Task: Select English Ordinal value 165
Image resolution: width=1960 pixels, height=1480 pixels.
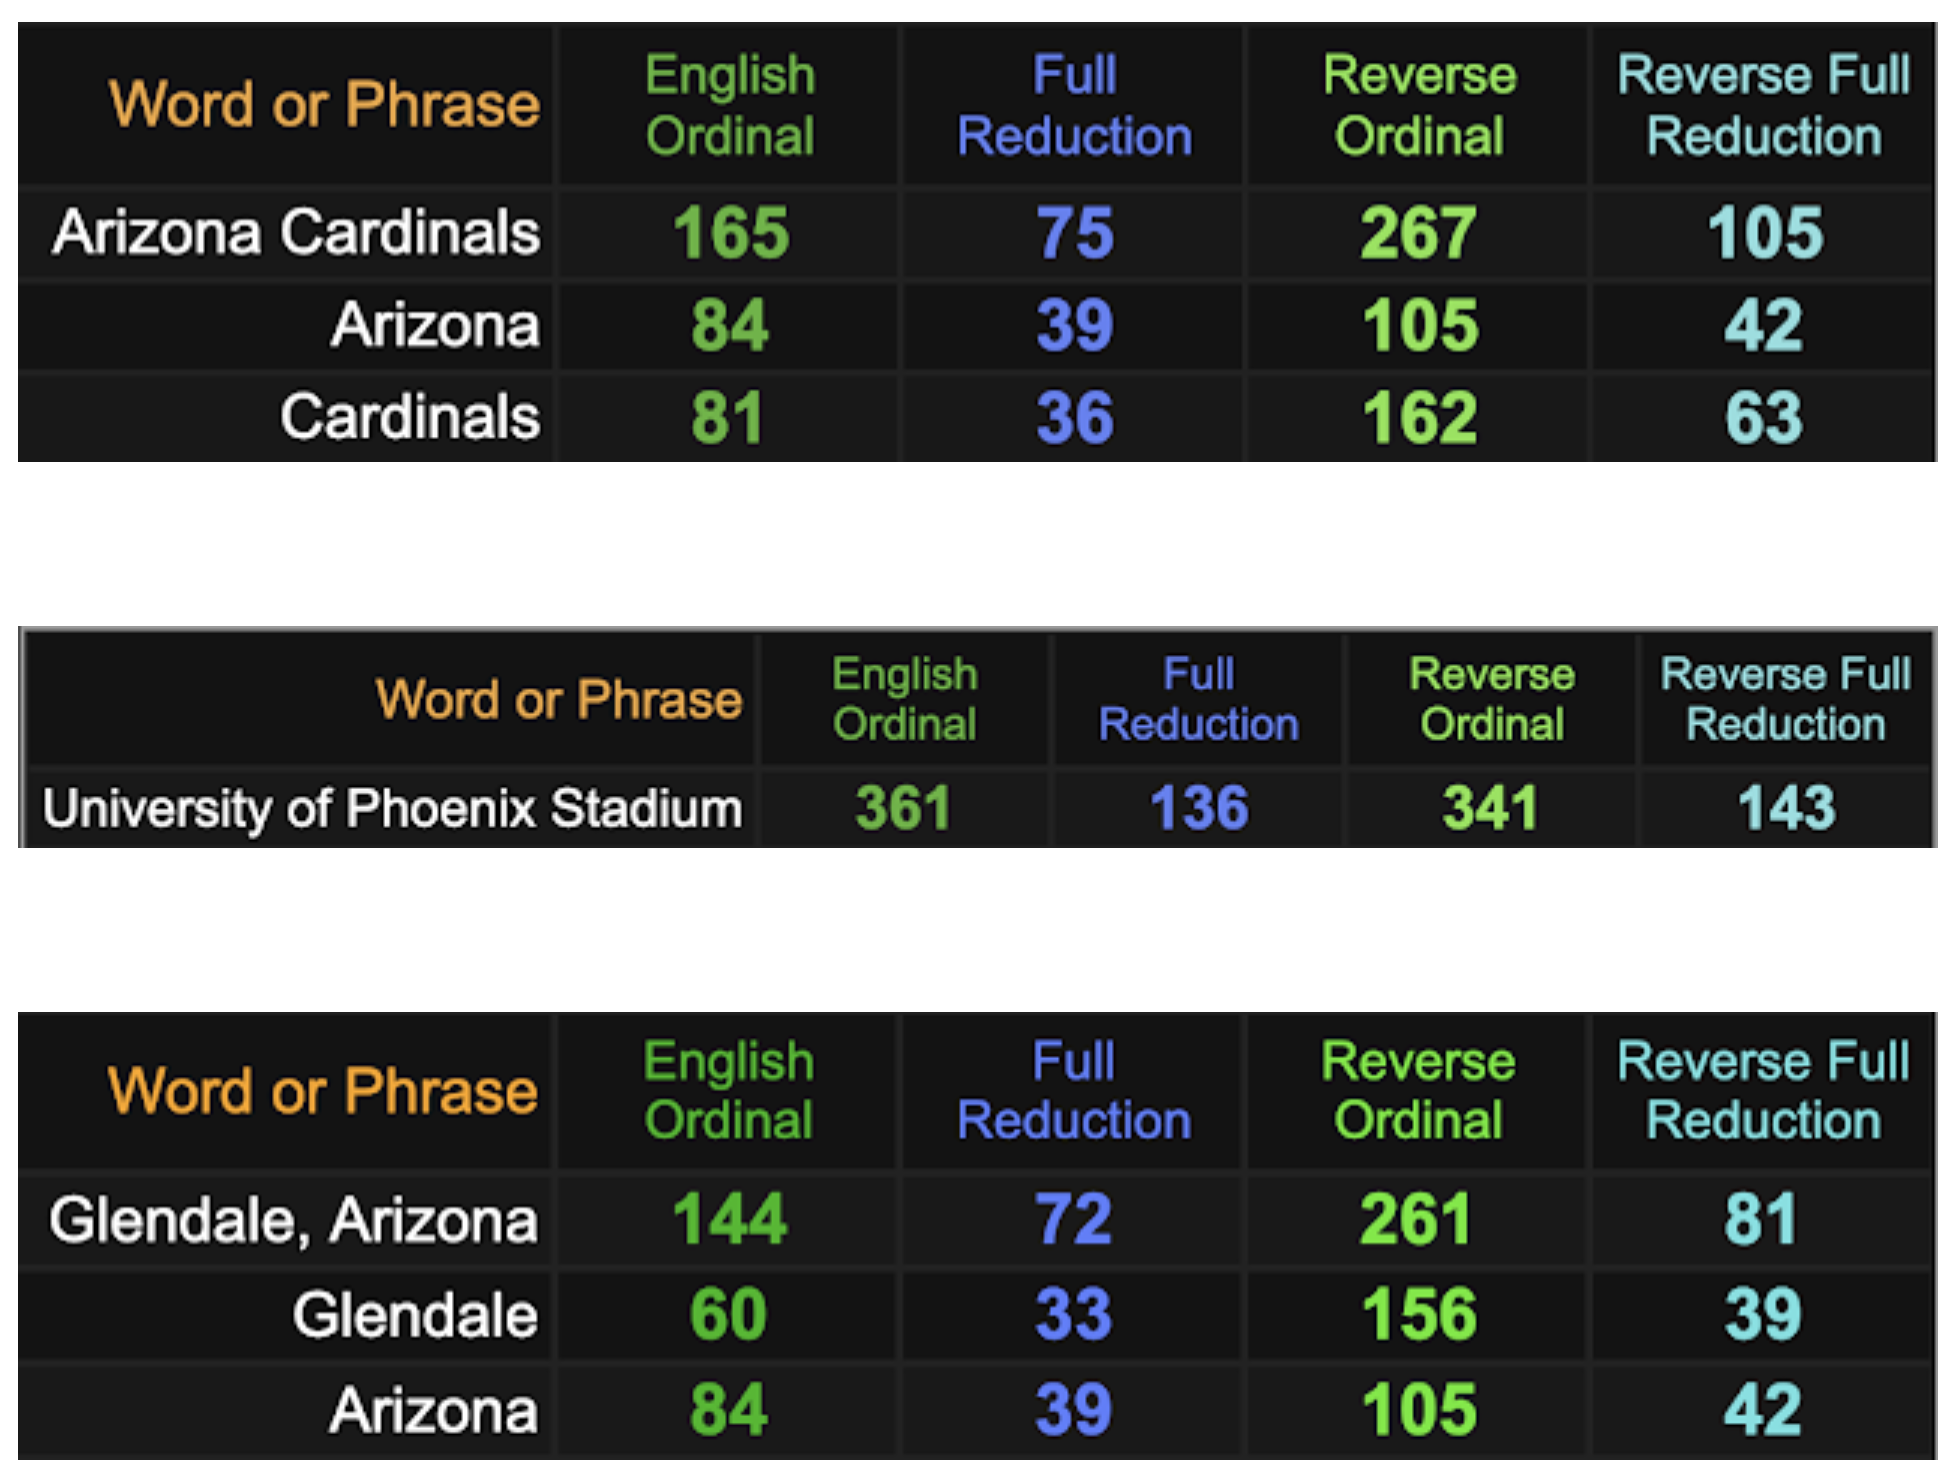Action: (731, 232)
